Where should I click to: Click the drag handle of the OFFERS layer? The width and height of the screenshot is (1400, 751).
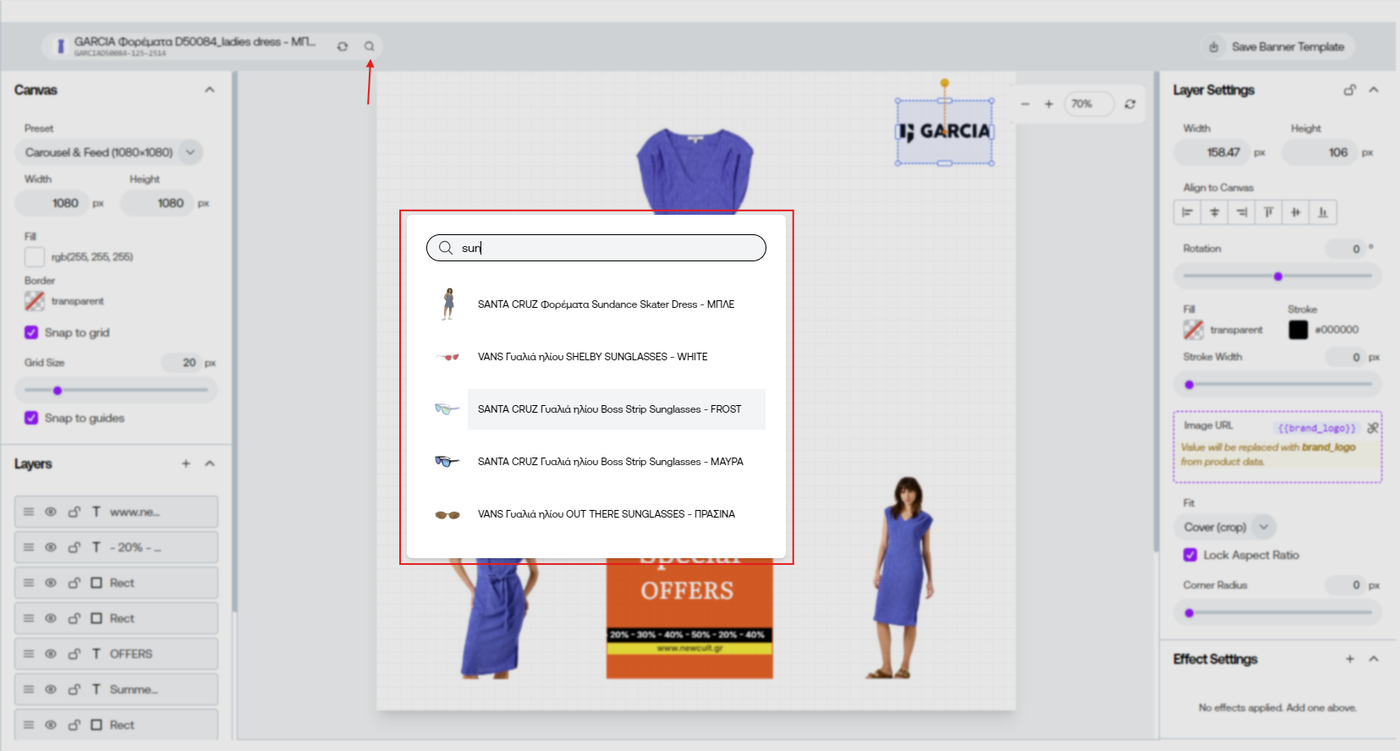point(29,654)
